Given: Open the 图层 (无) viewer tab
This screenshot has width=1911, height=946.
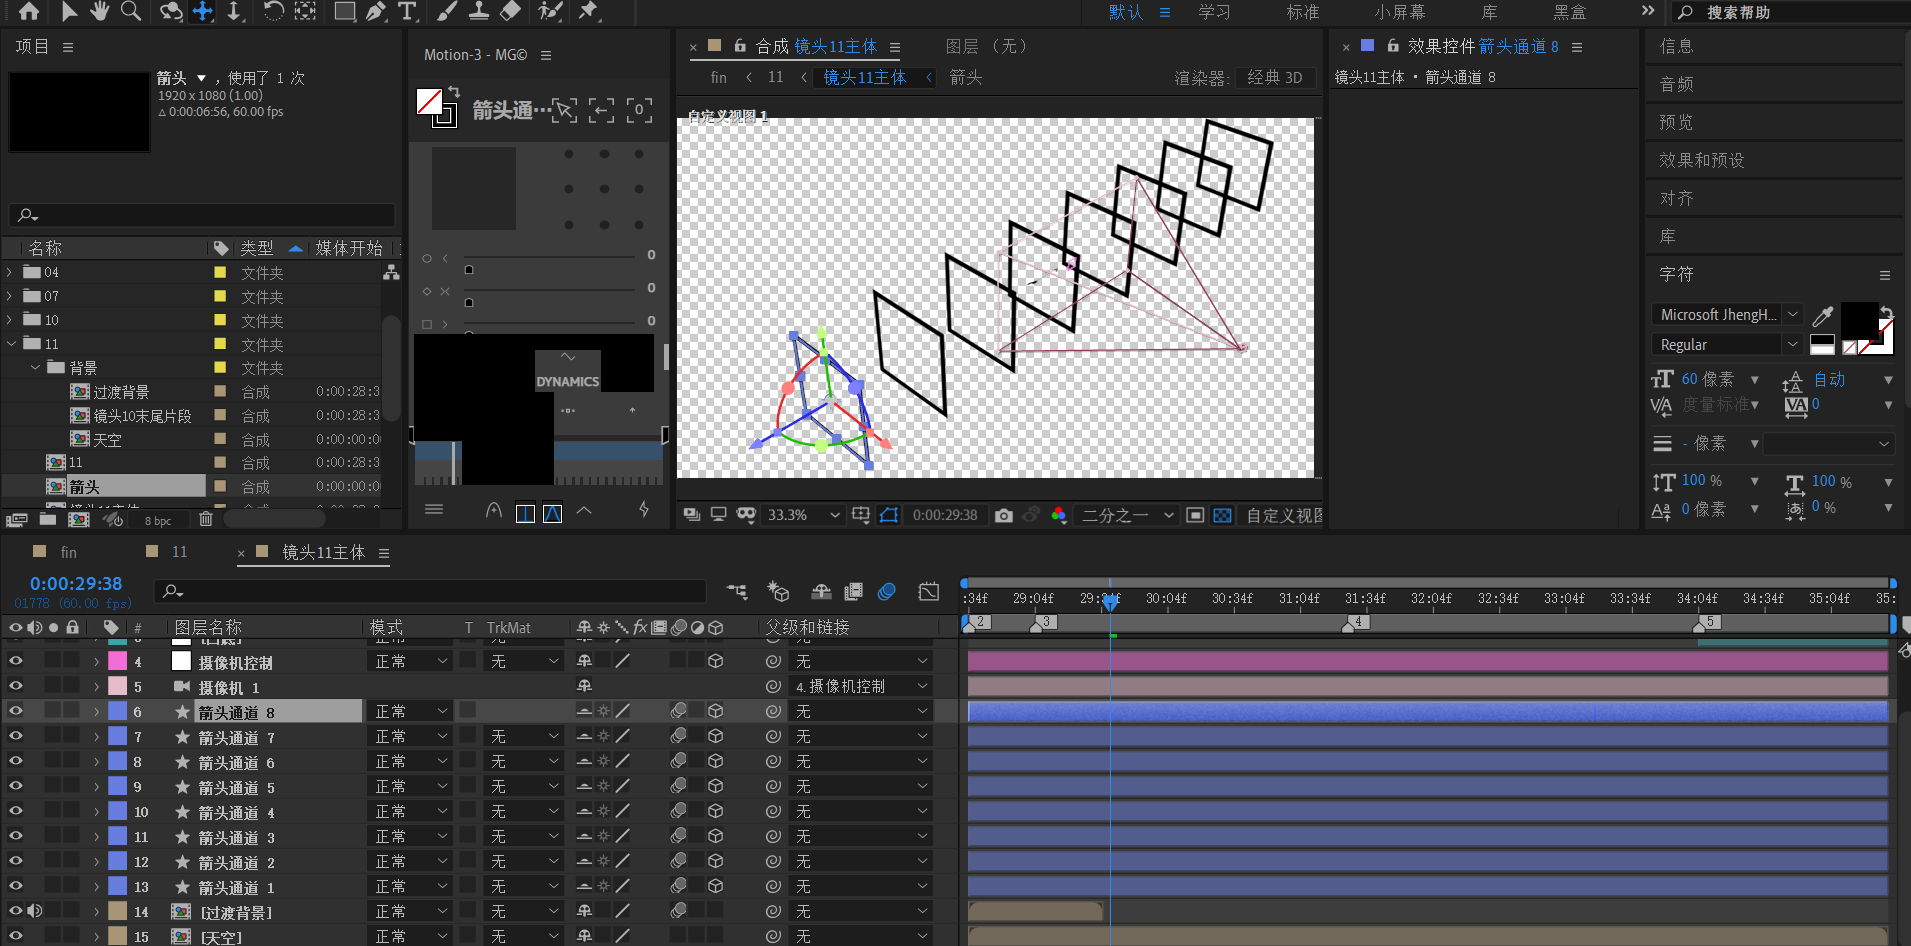Looking at the screenshot, I should (x=987, y=46).
